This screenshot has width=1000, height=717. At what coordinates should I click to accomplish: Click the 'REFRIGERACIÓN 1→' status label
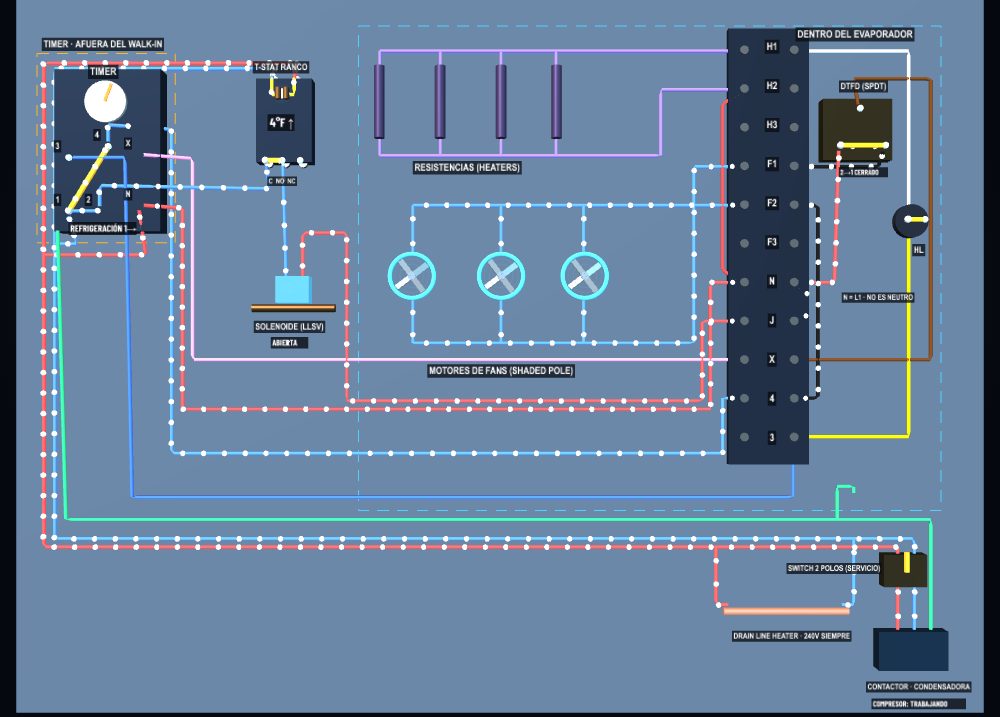coord(103,228)
